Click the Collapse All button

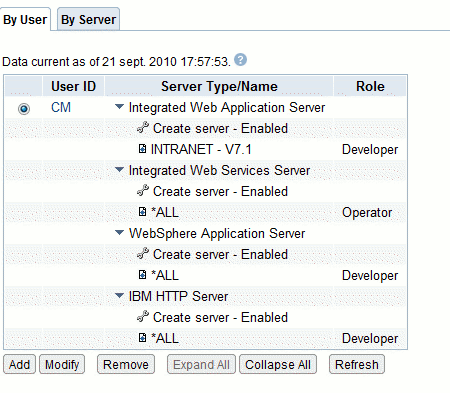coord(278,364)
